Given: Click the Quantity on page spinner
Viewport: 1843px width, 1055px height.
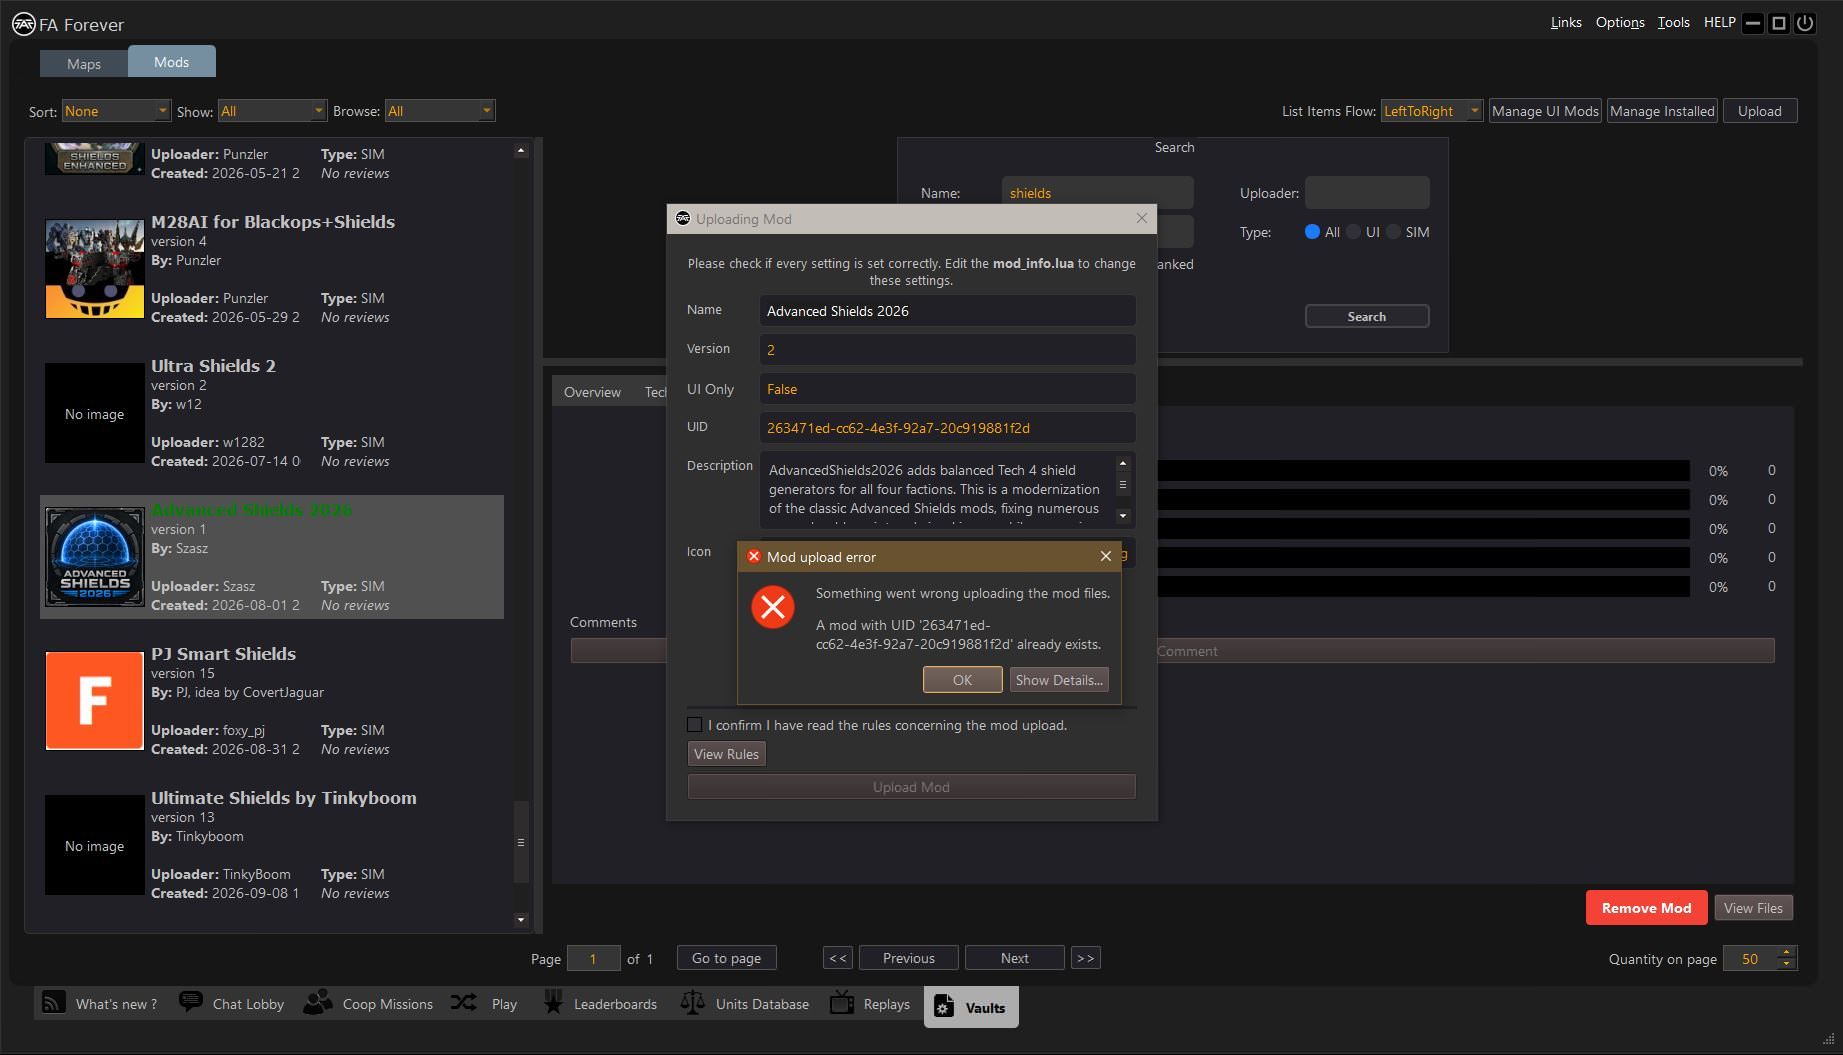Looking at the screenshot, I should point(1759,958).
